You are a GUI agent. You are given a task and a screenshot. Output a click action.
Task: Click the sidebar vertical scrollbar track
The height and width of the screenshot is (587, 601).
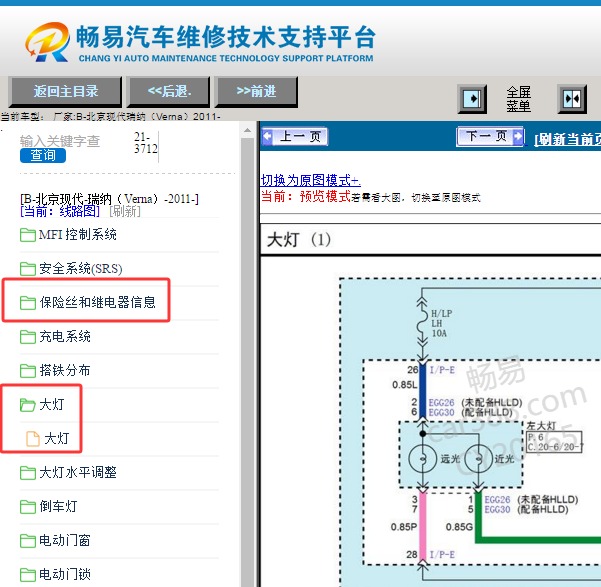[248, 360]
